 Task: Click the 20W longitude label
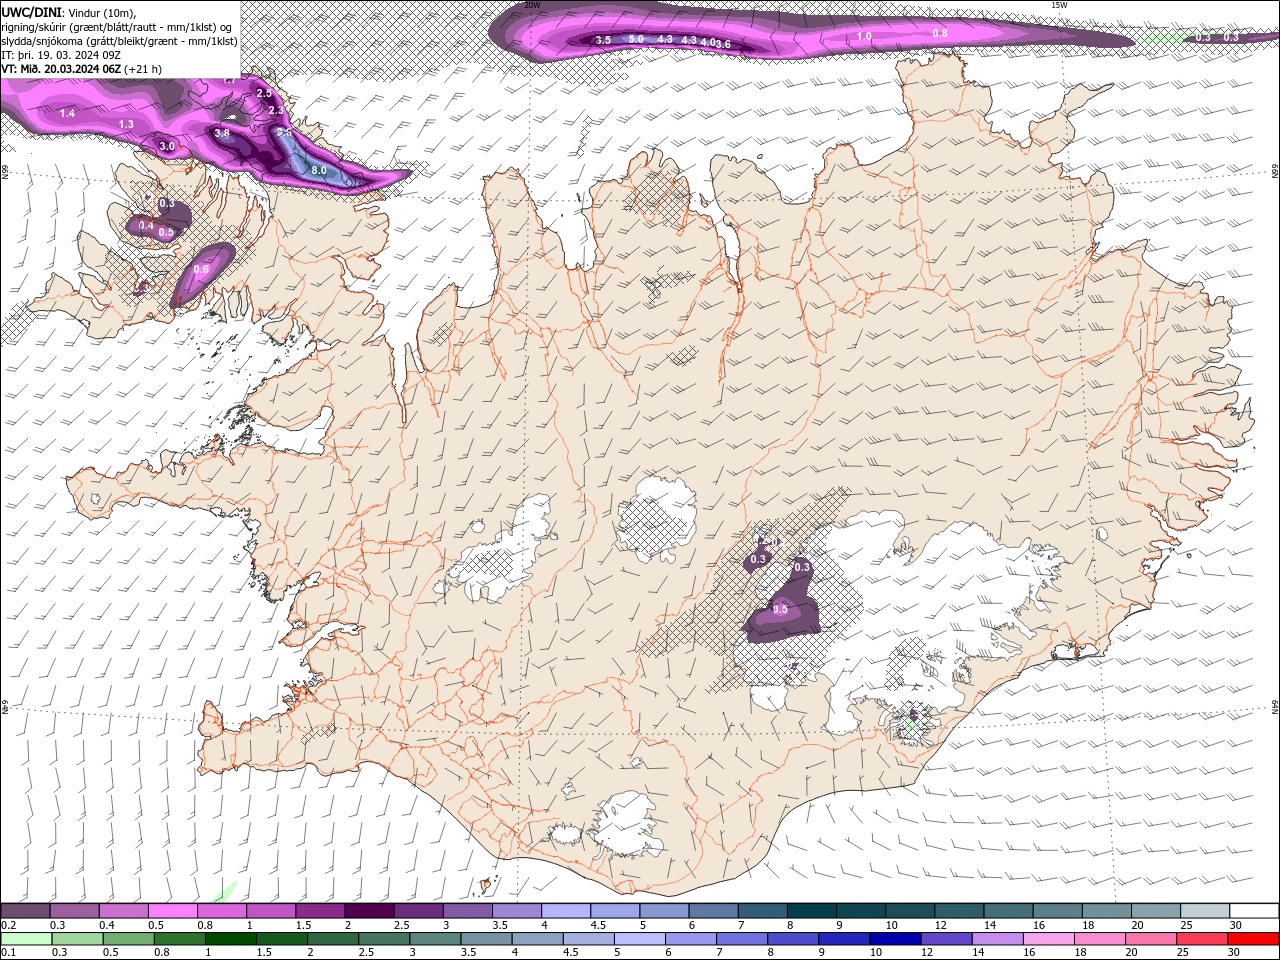[x=532, y=5]
